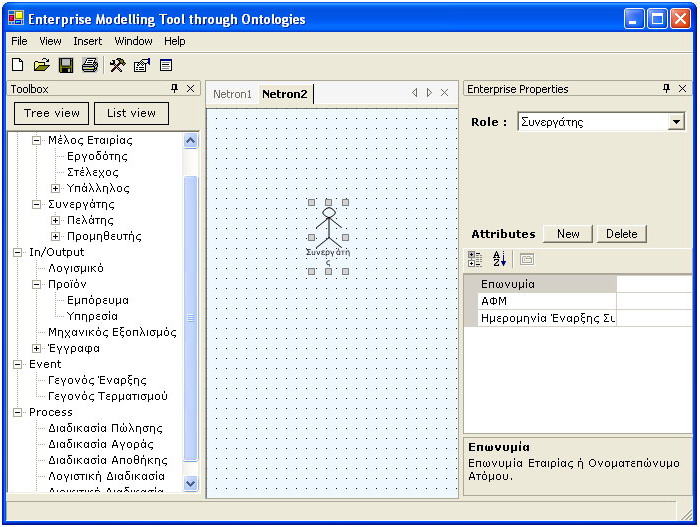Close the Toolbox panel
The width and height of the screenshot is (700, 527).
tap(191, 88)
